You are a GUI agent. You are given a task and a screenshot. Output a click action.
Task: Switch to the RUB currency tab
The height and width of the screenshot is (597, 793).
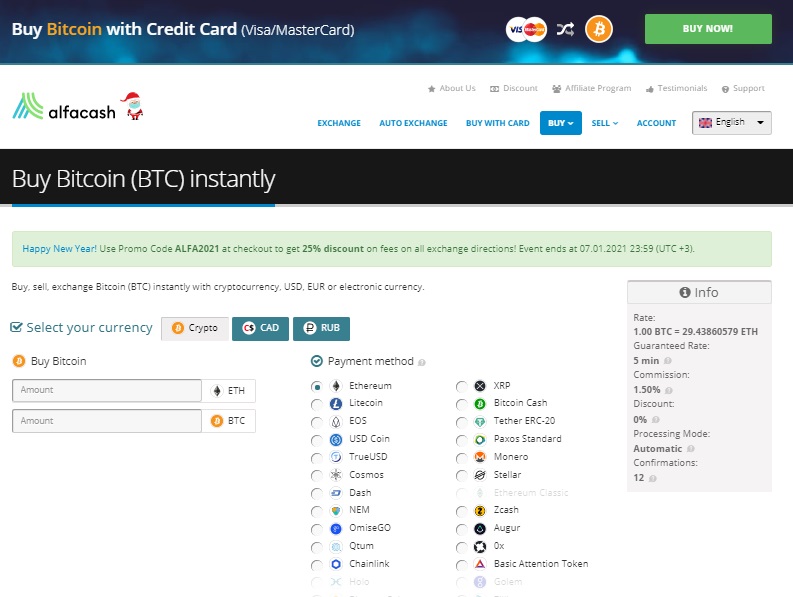click(x=321, y=328)
